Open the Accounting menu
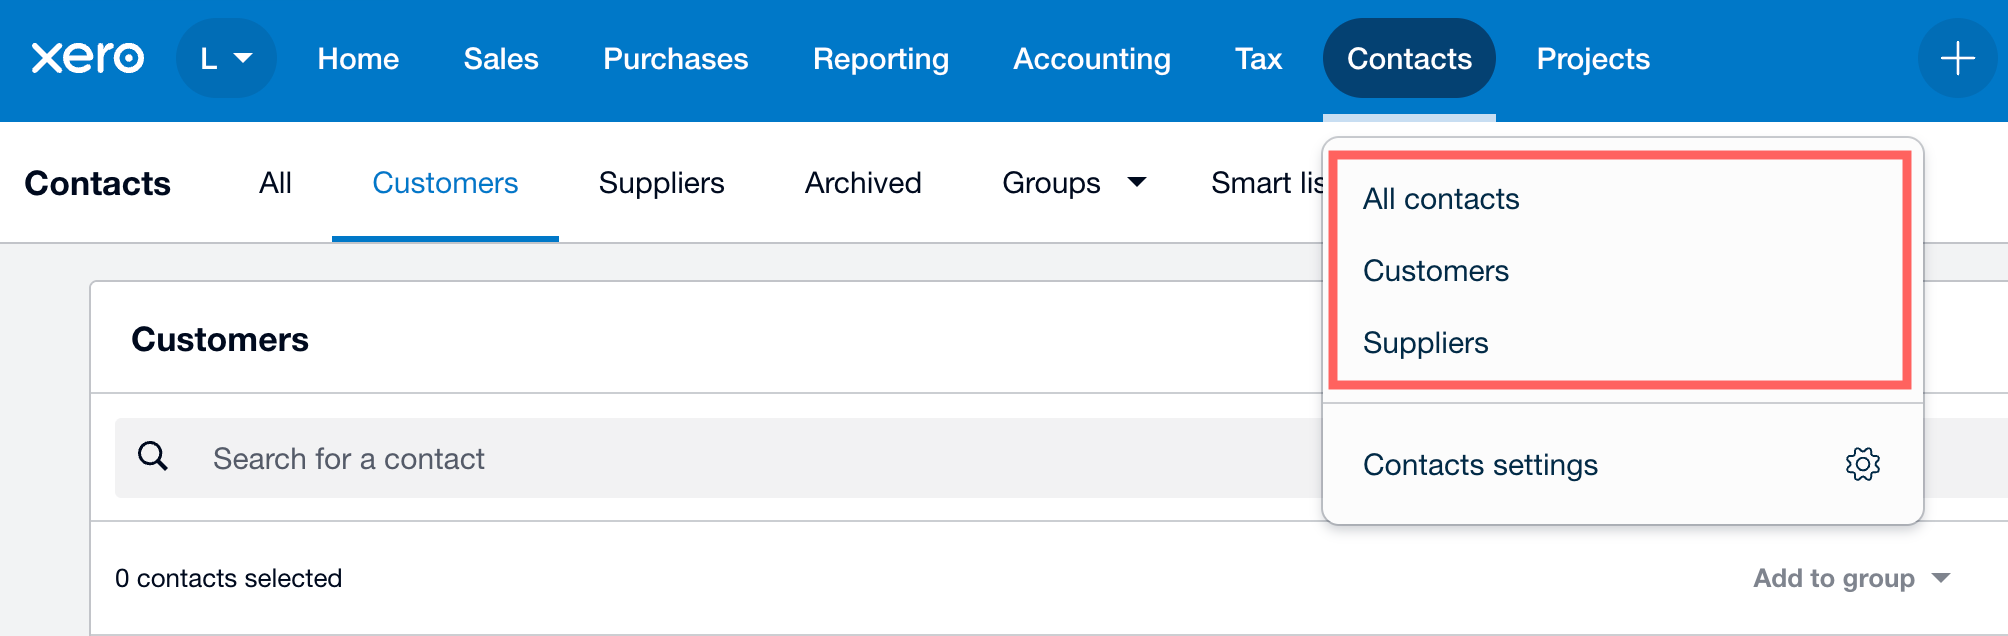 tap(1091, 58)
